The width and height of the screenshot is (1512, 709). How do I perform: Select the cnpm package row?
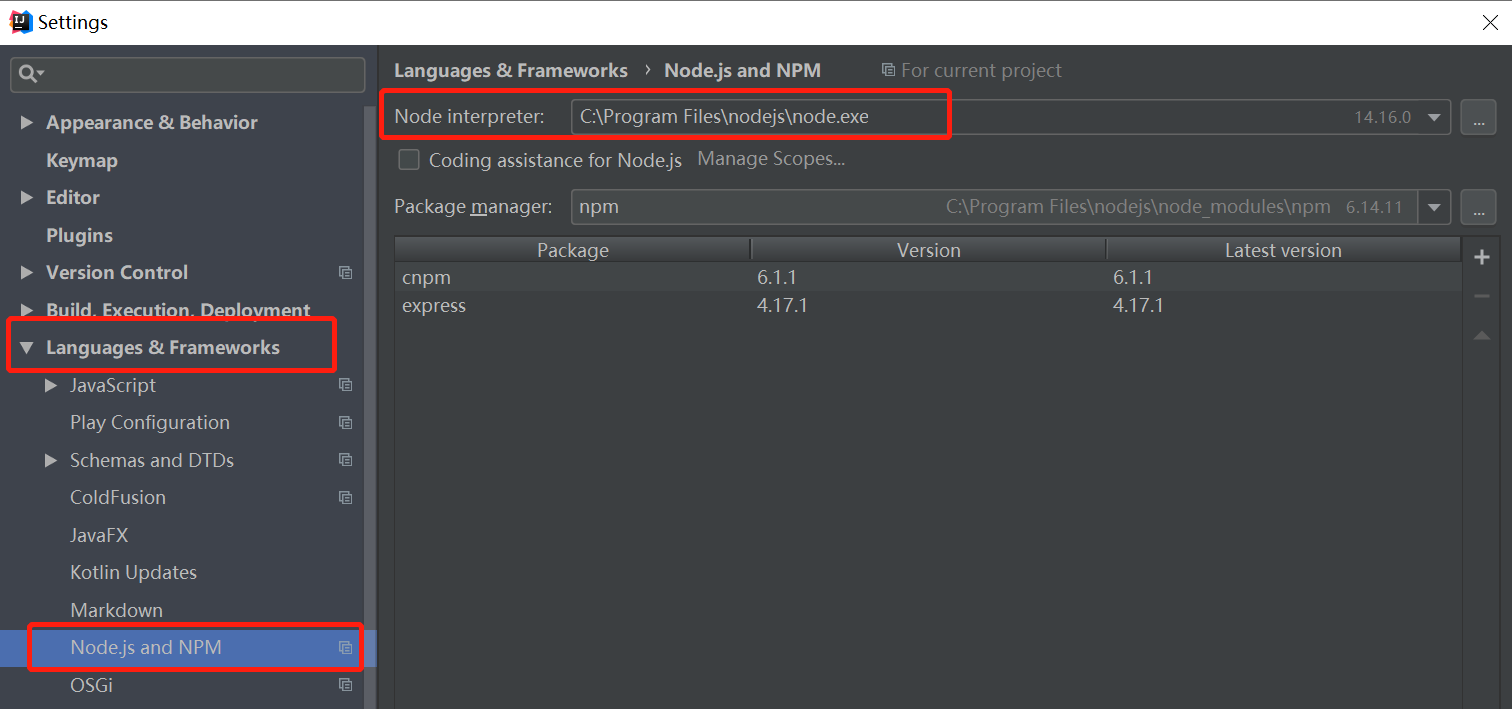tap(928, 277)
